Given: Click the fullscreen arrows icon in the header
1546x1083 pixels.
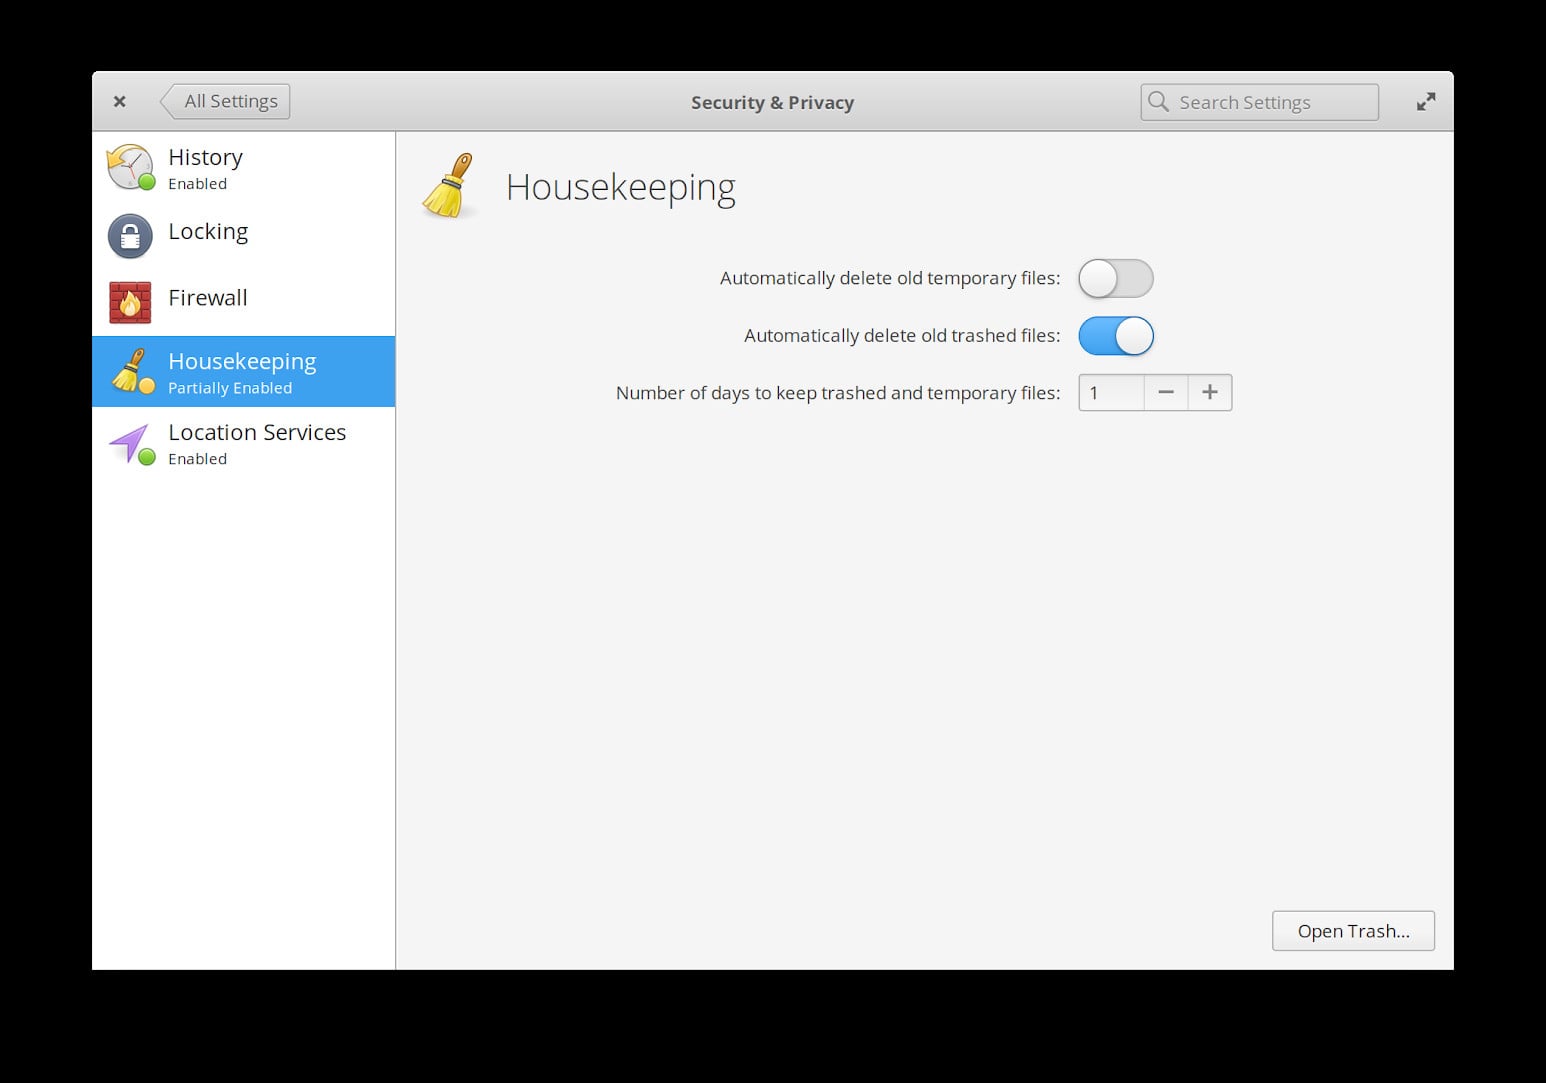Looking at the screenshot, I should (x=1425, y=101).
